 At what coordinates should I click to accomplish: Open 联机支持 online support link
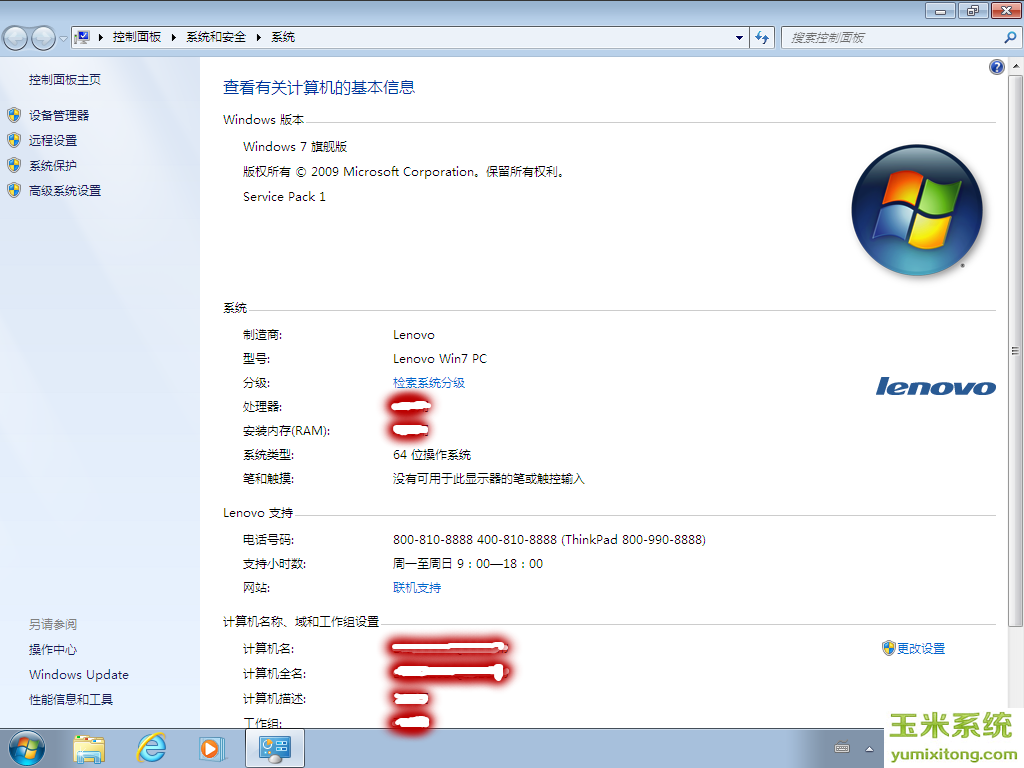pyautogui.click(x=417, y=588)
